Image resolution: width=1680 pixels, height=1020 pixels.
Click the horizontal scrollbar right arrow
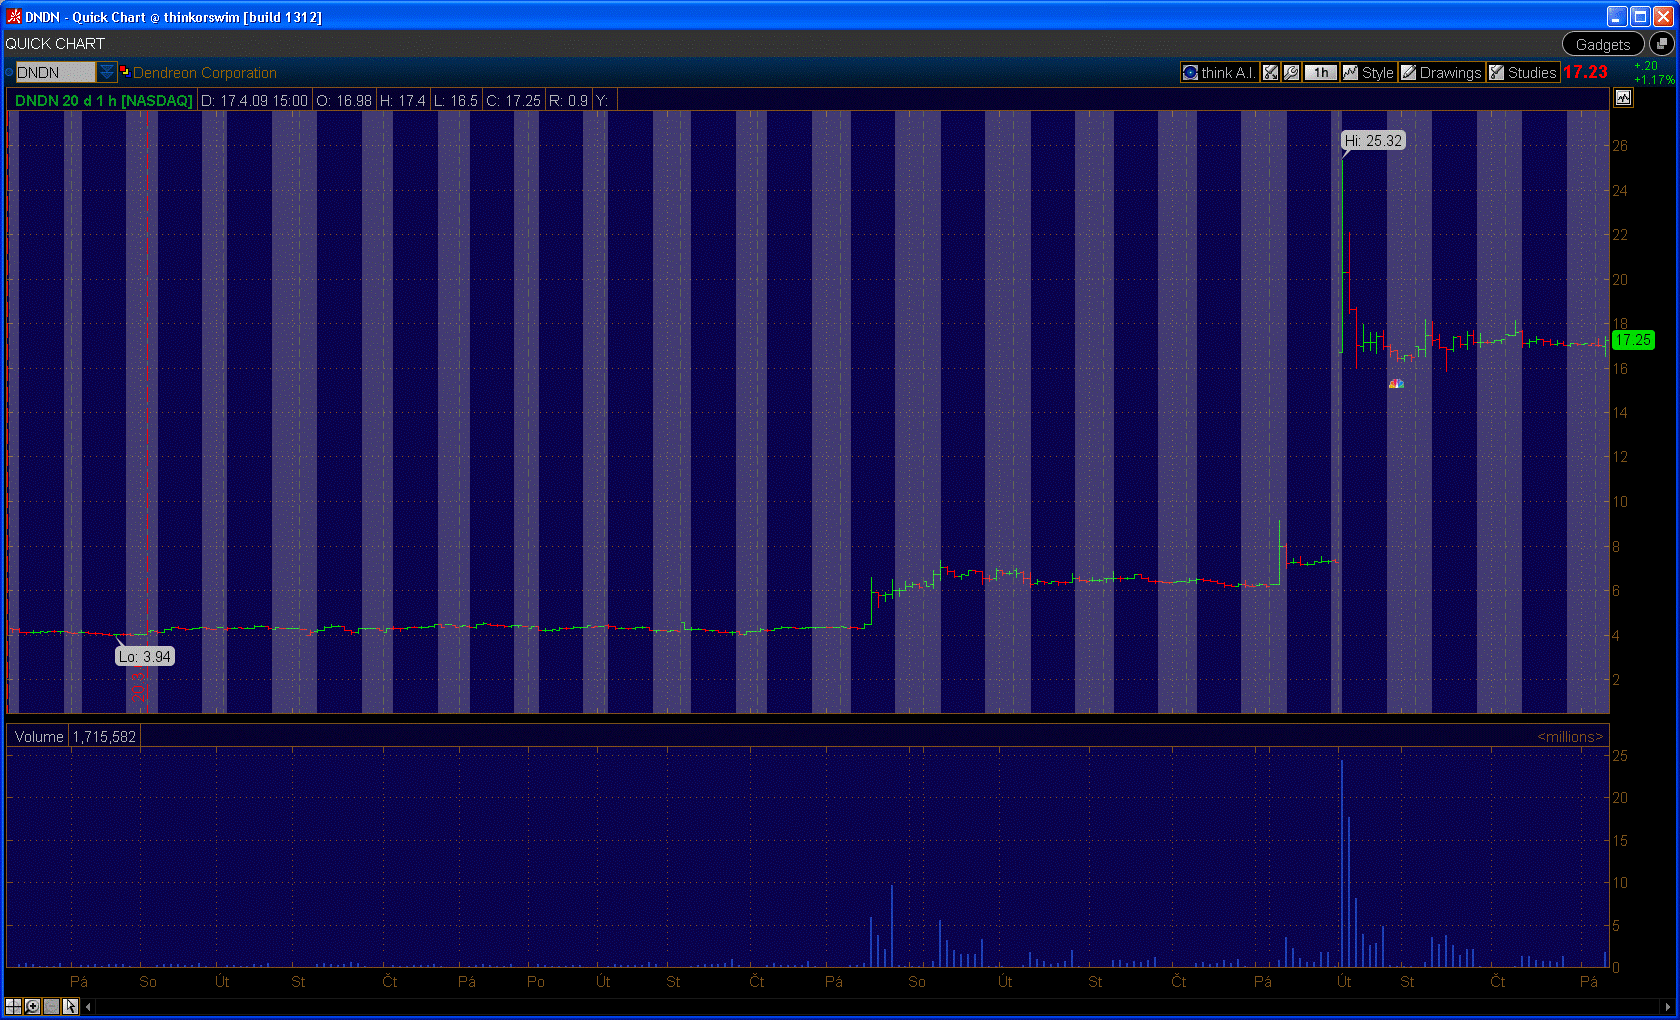click(x=1667, y=1006)
